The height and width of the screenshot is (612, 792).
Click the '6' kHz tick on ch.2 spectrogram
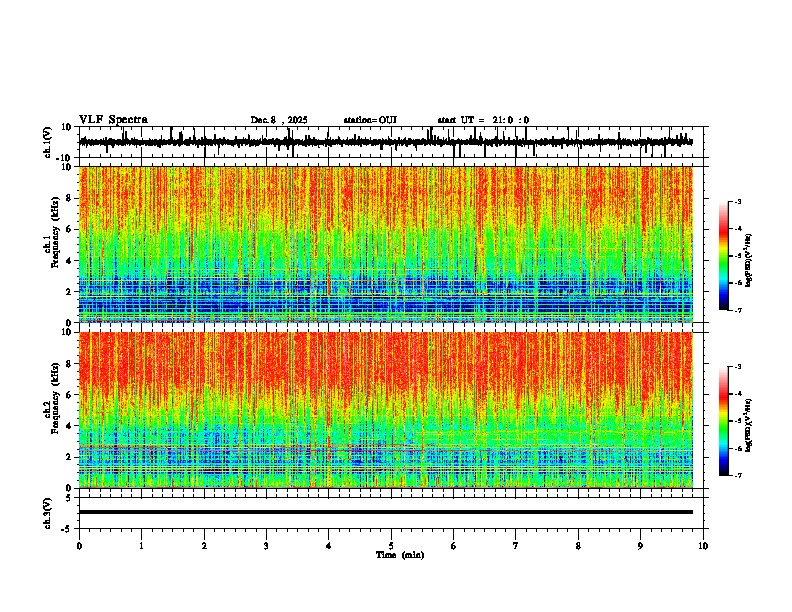(x=70, y=394)
